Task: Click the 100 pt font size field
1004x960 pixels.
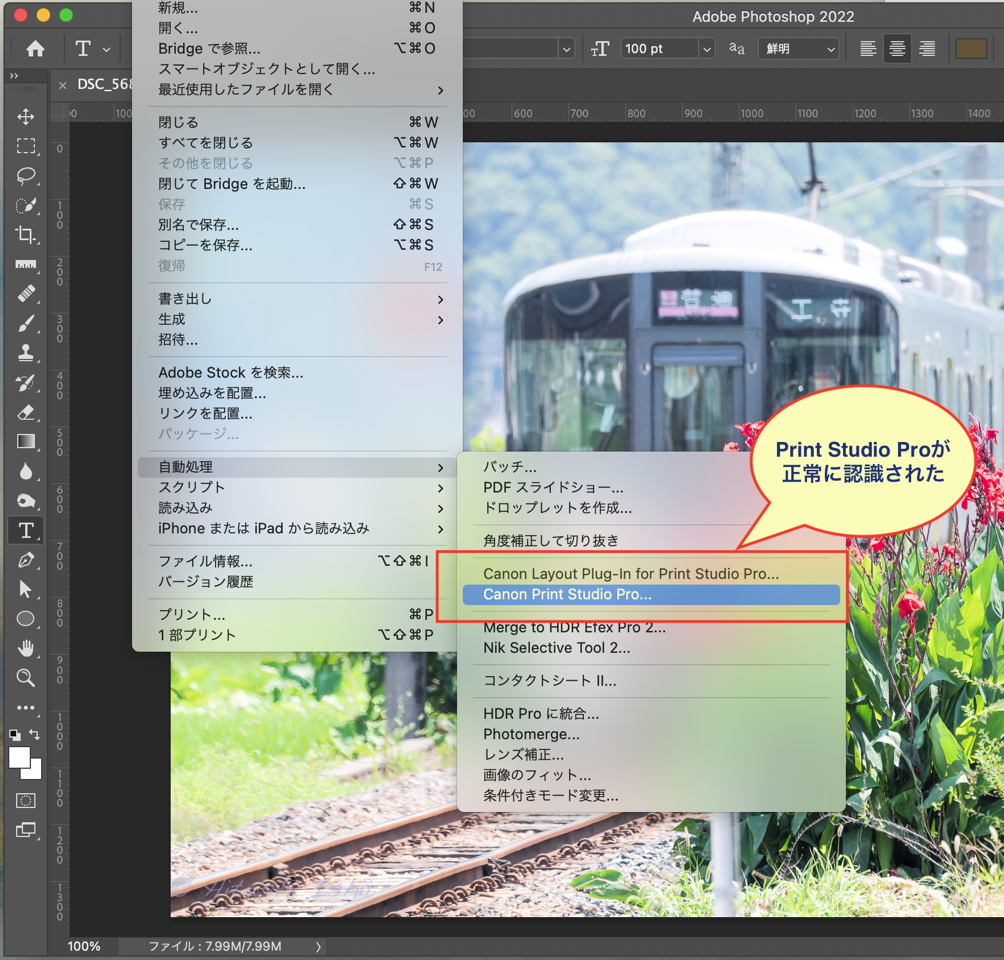Action: [x=658, y=49]
